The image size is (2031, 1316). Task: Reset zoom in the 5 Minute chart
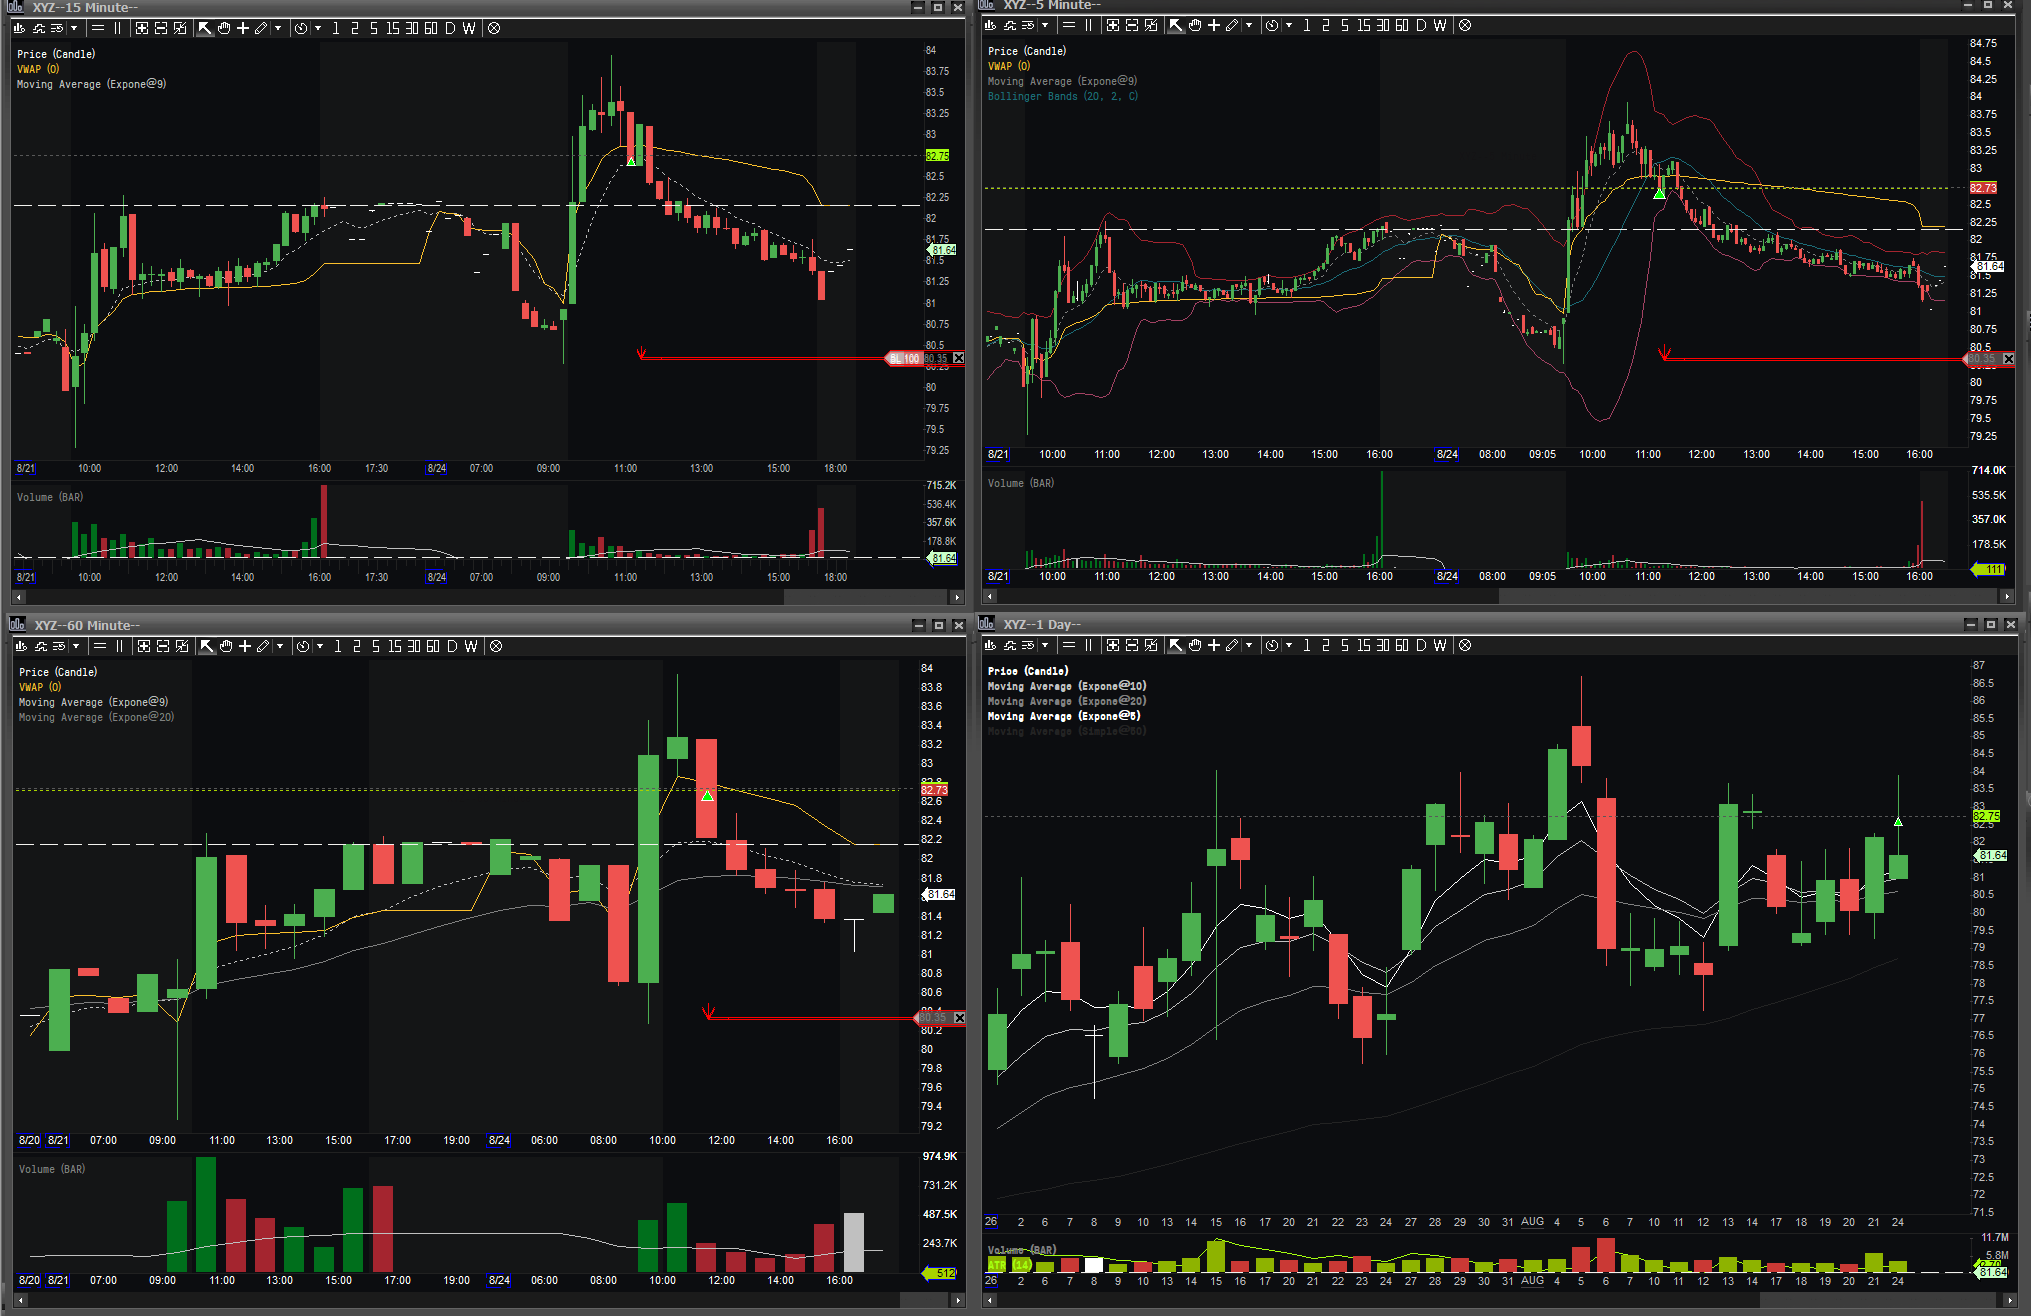pyautogui.click(x=1151, y=25)
